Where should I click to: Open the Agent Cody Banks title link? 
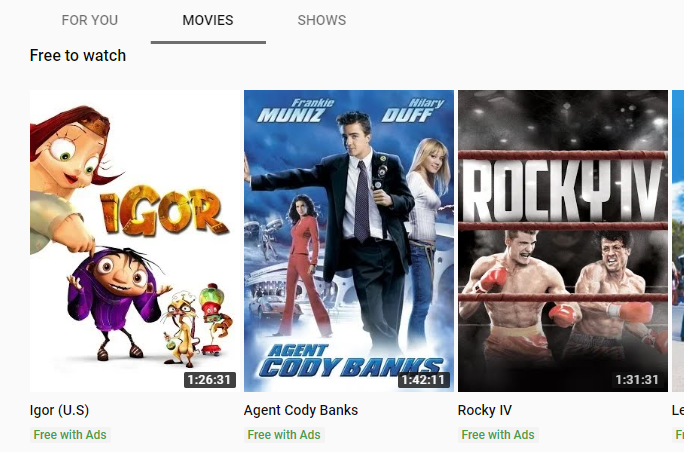[x=301, y=410]
